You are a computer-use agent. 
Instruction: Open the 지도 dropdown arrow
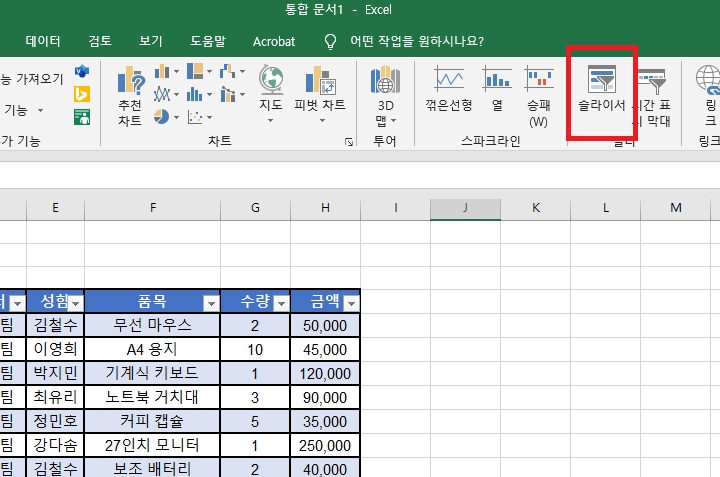click(x=270, y=121)
